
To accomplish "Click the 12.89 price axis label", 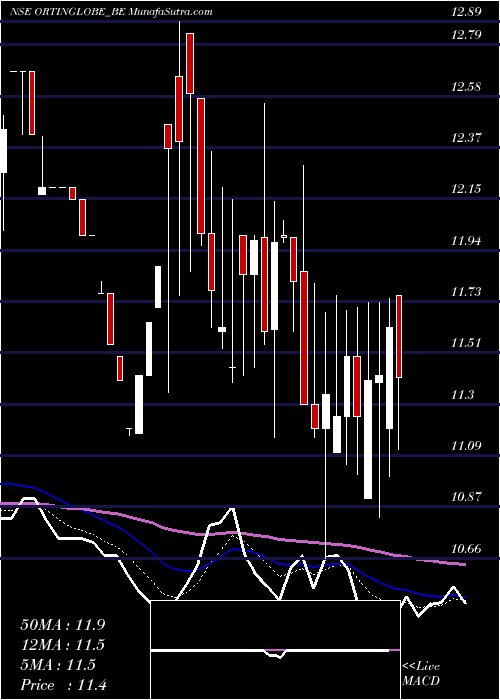I will tap(466, 12).
